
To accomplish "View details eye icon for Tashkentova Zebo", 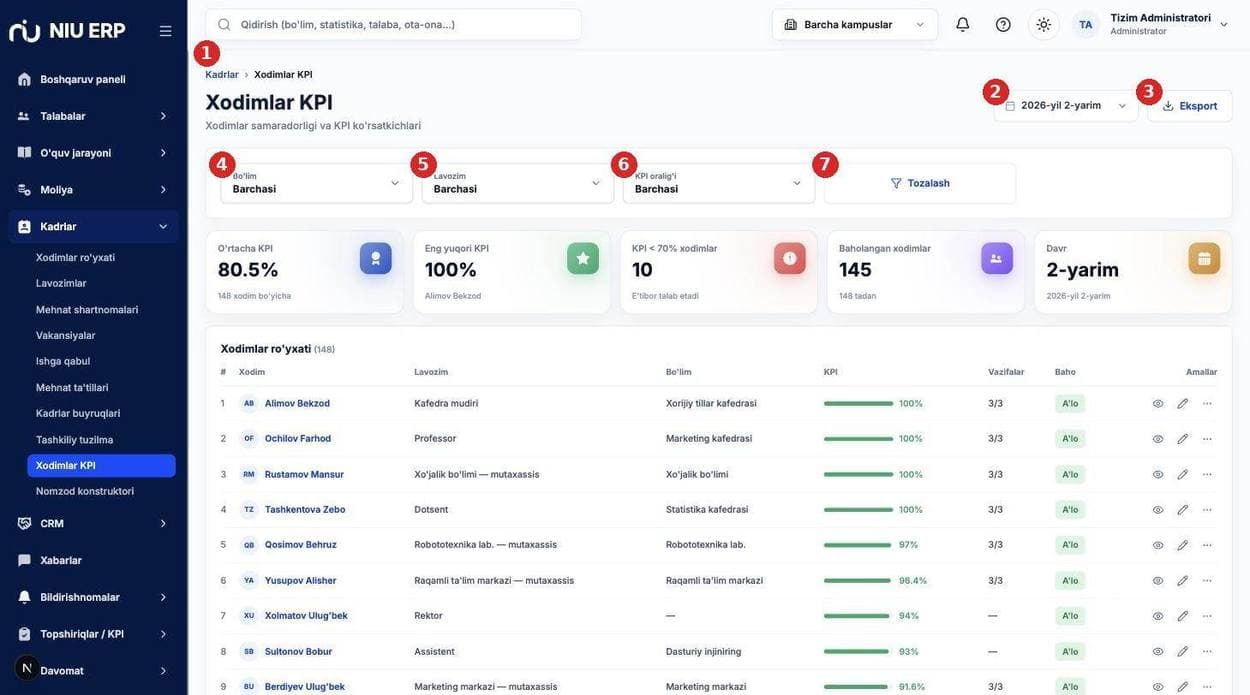I will pyautogui.click(x=1158, y=510).
